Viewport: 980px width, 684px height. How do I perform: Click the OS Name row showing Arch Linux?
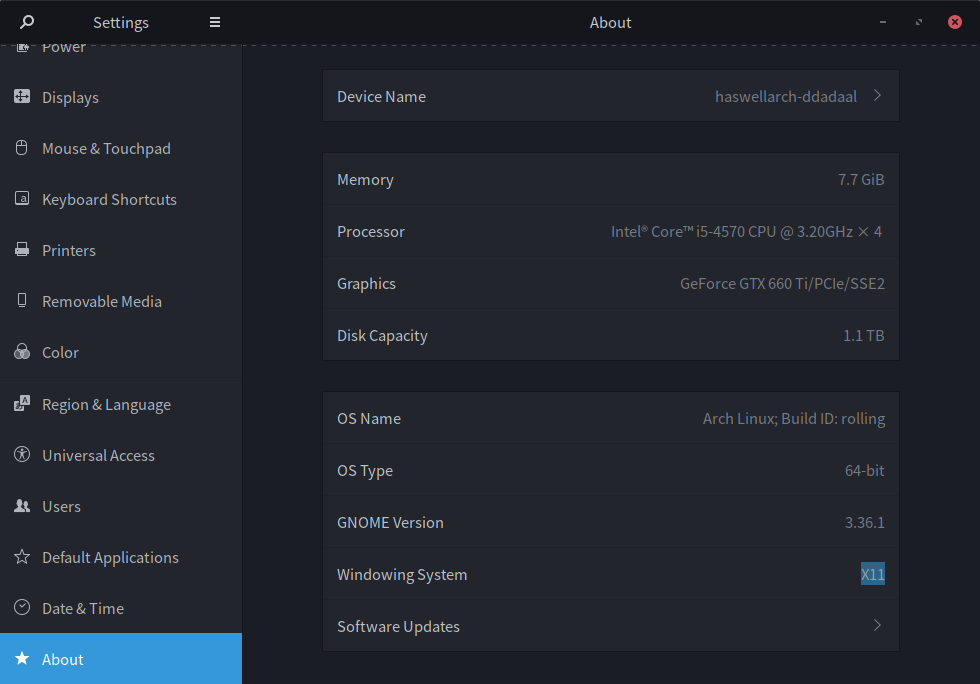pyautogui.click(x=610, y=418)
